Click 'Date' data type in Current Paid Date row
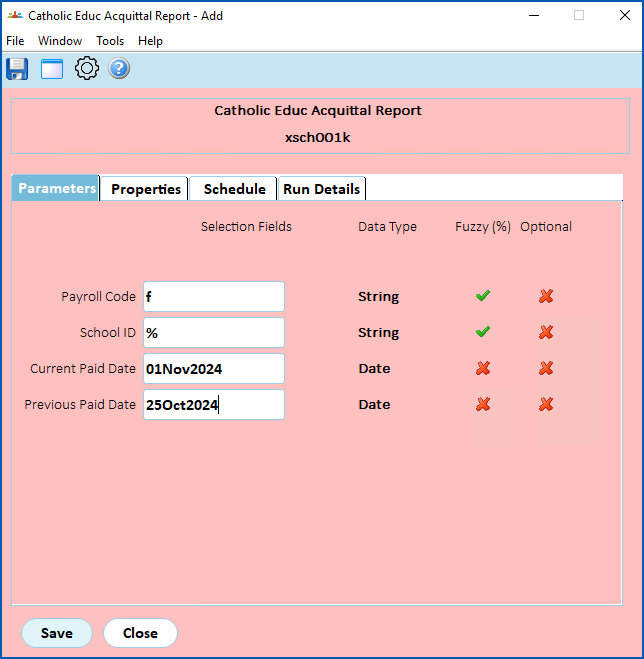This screenshot has width=644, height=659. tap(375, 369)
